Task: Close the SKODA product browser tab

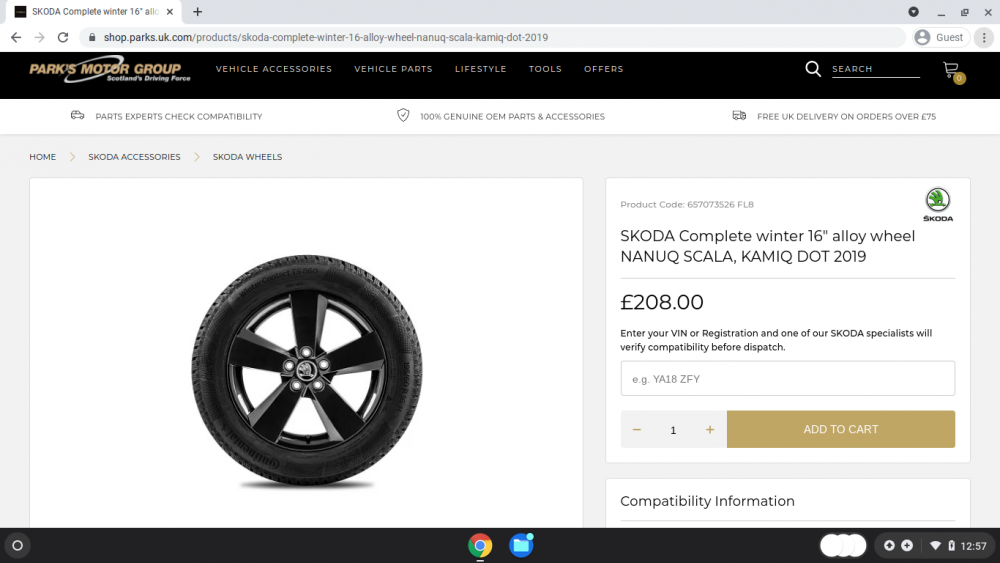Action: click(x=170, y=11)
